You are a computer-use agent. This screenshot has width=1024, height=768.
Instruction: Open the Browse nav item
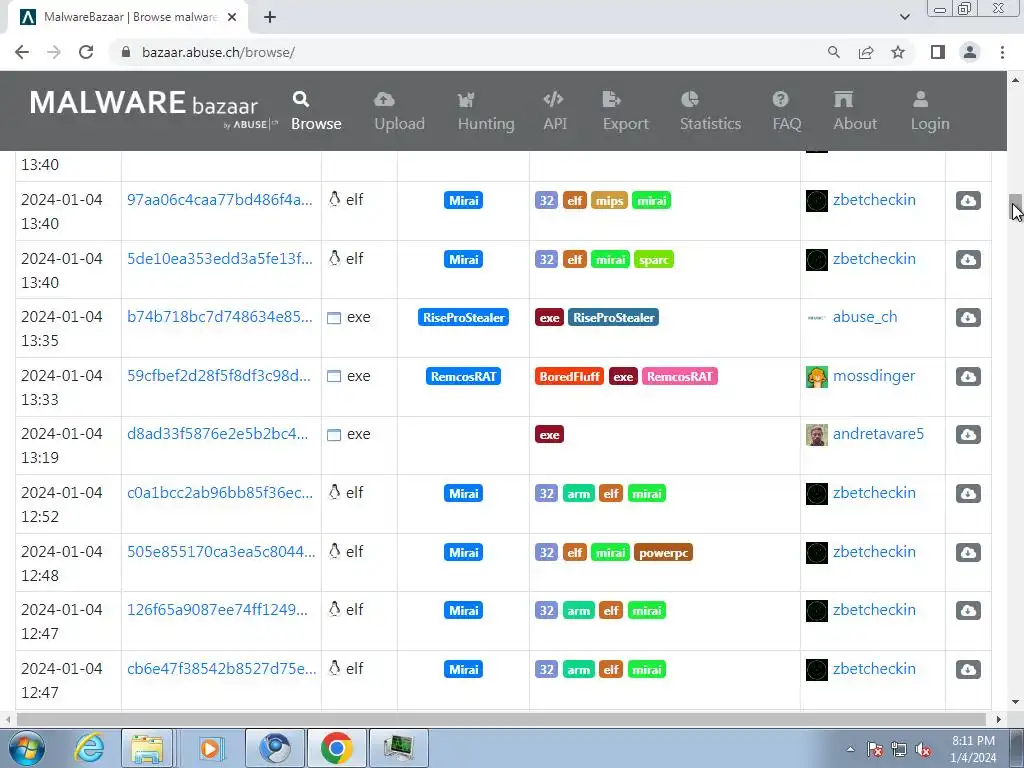316,111
